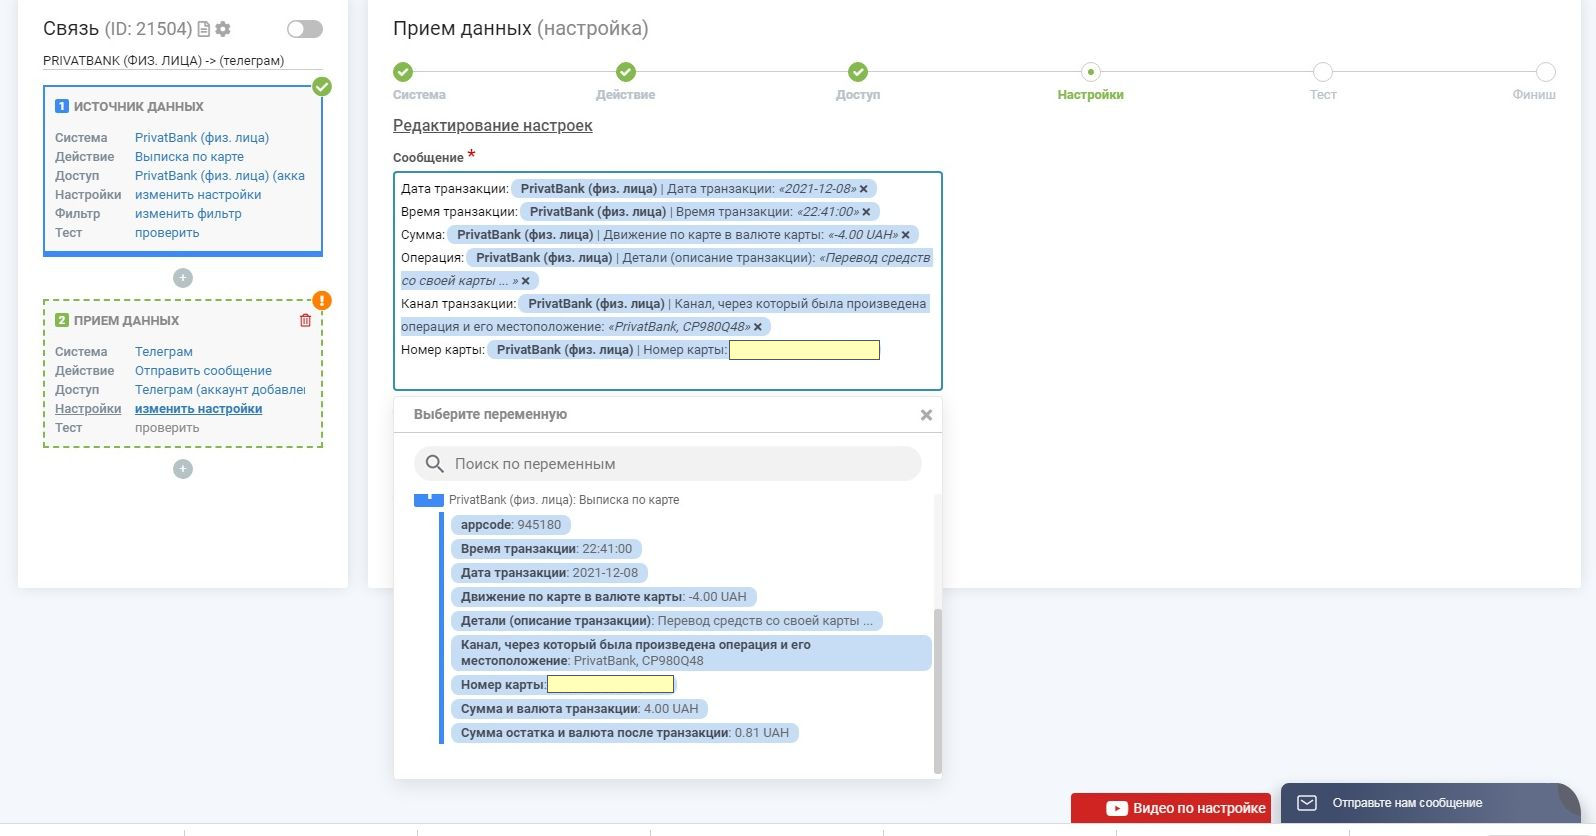1596x836 pixels.
Task: Remove the Дата транзакции variable tag
Action: (x=865, y=189)
